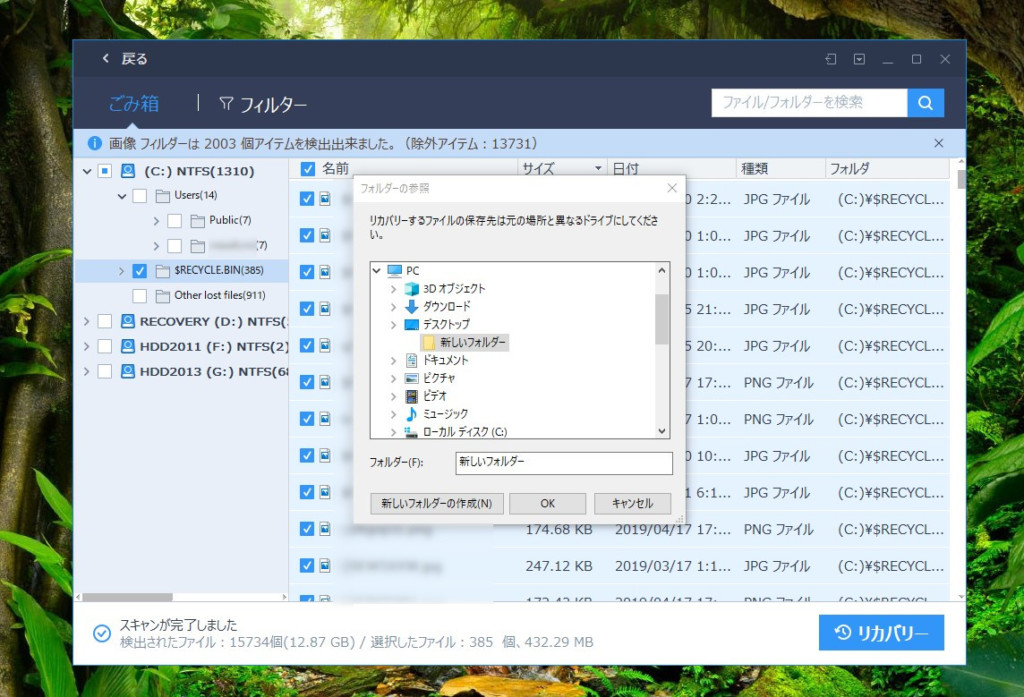Click the info icon in notification bar

pyautogui.click(x=95, y=143)
